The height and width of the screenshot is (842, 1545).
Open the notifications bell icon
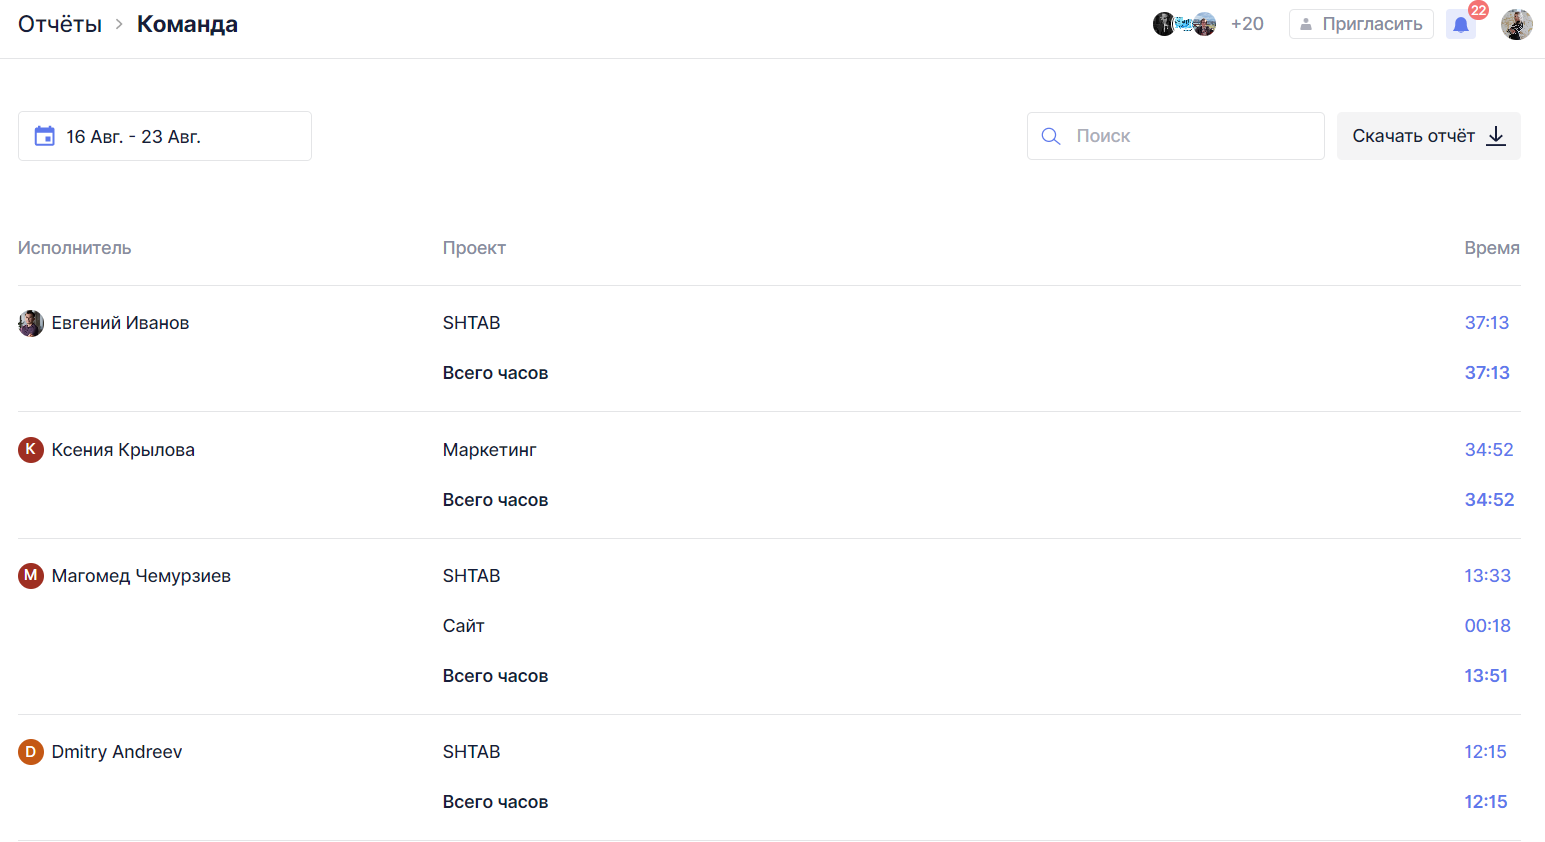click(x=1460, y=25)
